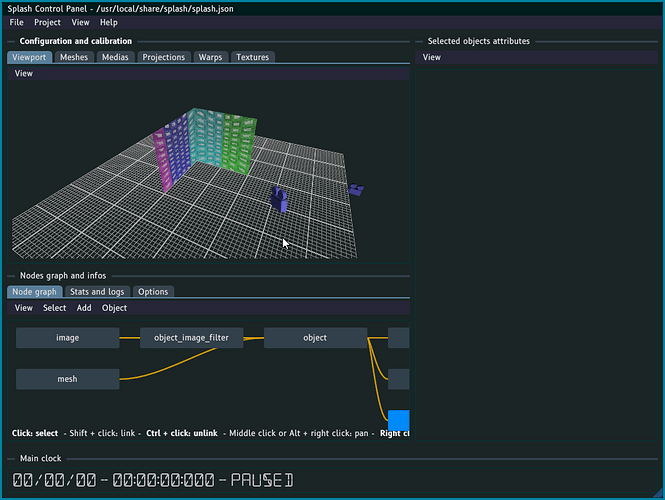Click the highlighted blue node

tap(398, 421)
